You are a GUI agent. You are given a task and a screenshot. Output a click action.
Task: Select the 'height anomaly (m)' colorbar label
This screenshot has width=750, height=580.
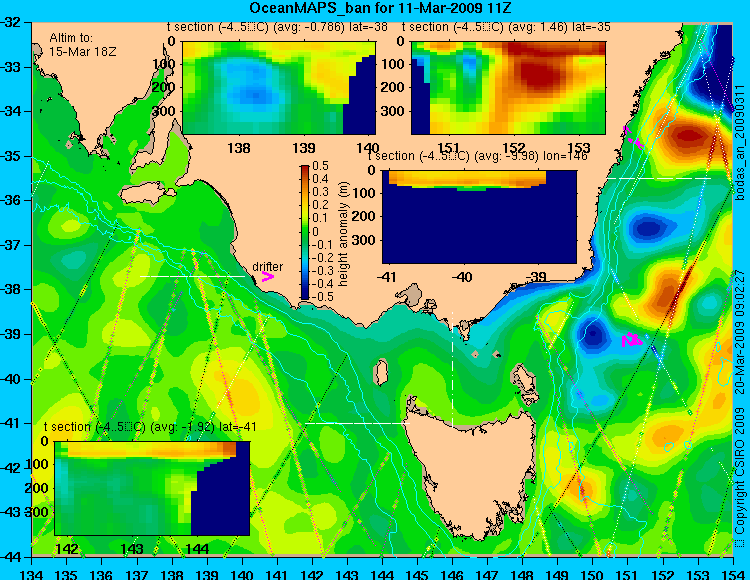(343, 234)
